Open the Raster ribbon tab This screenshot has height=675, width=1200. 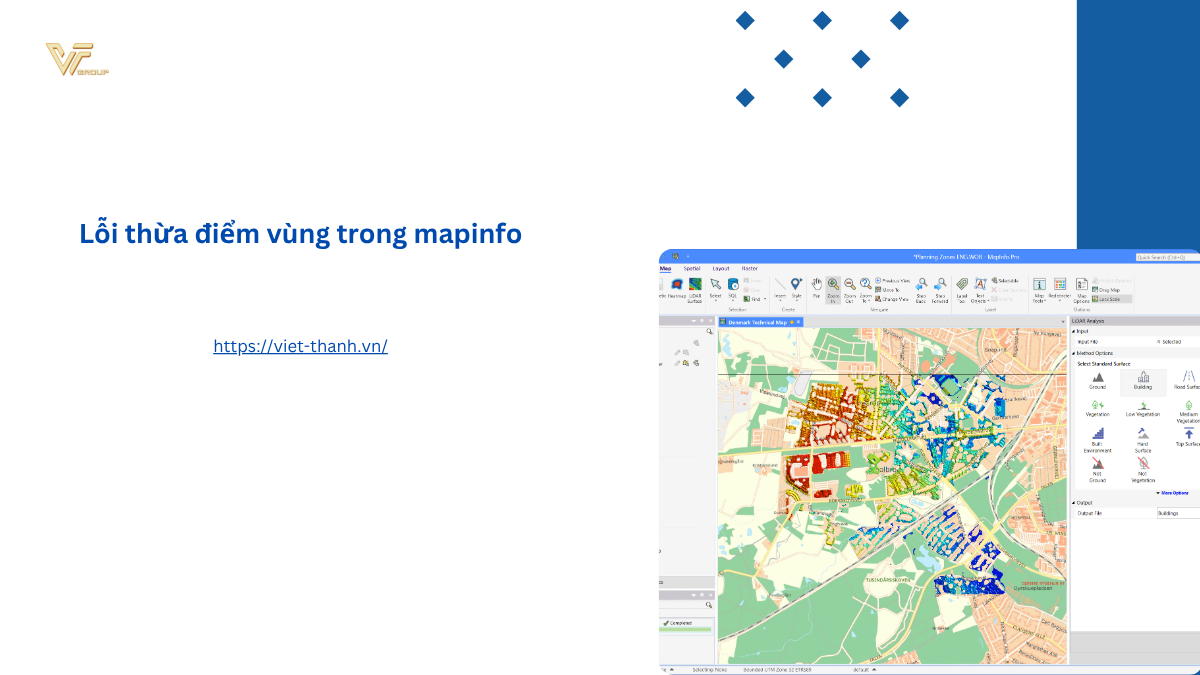click(749, 268)
